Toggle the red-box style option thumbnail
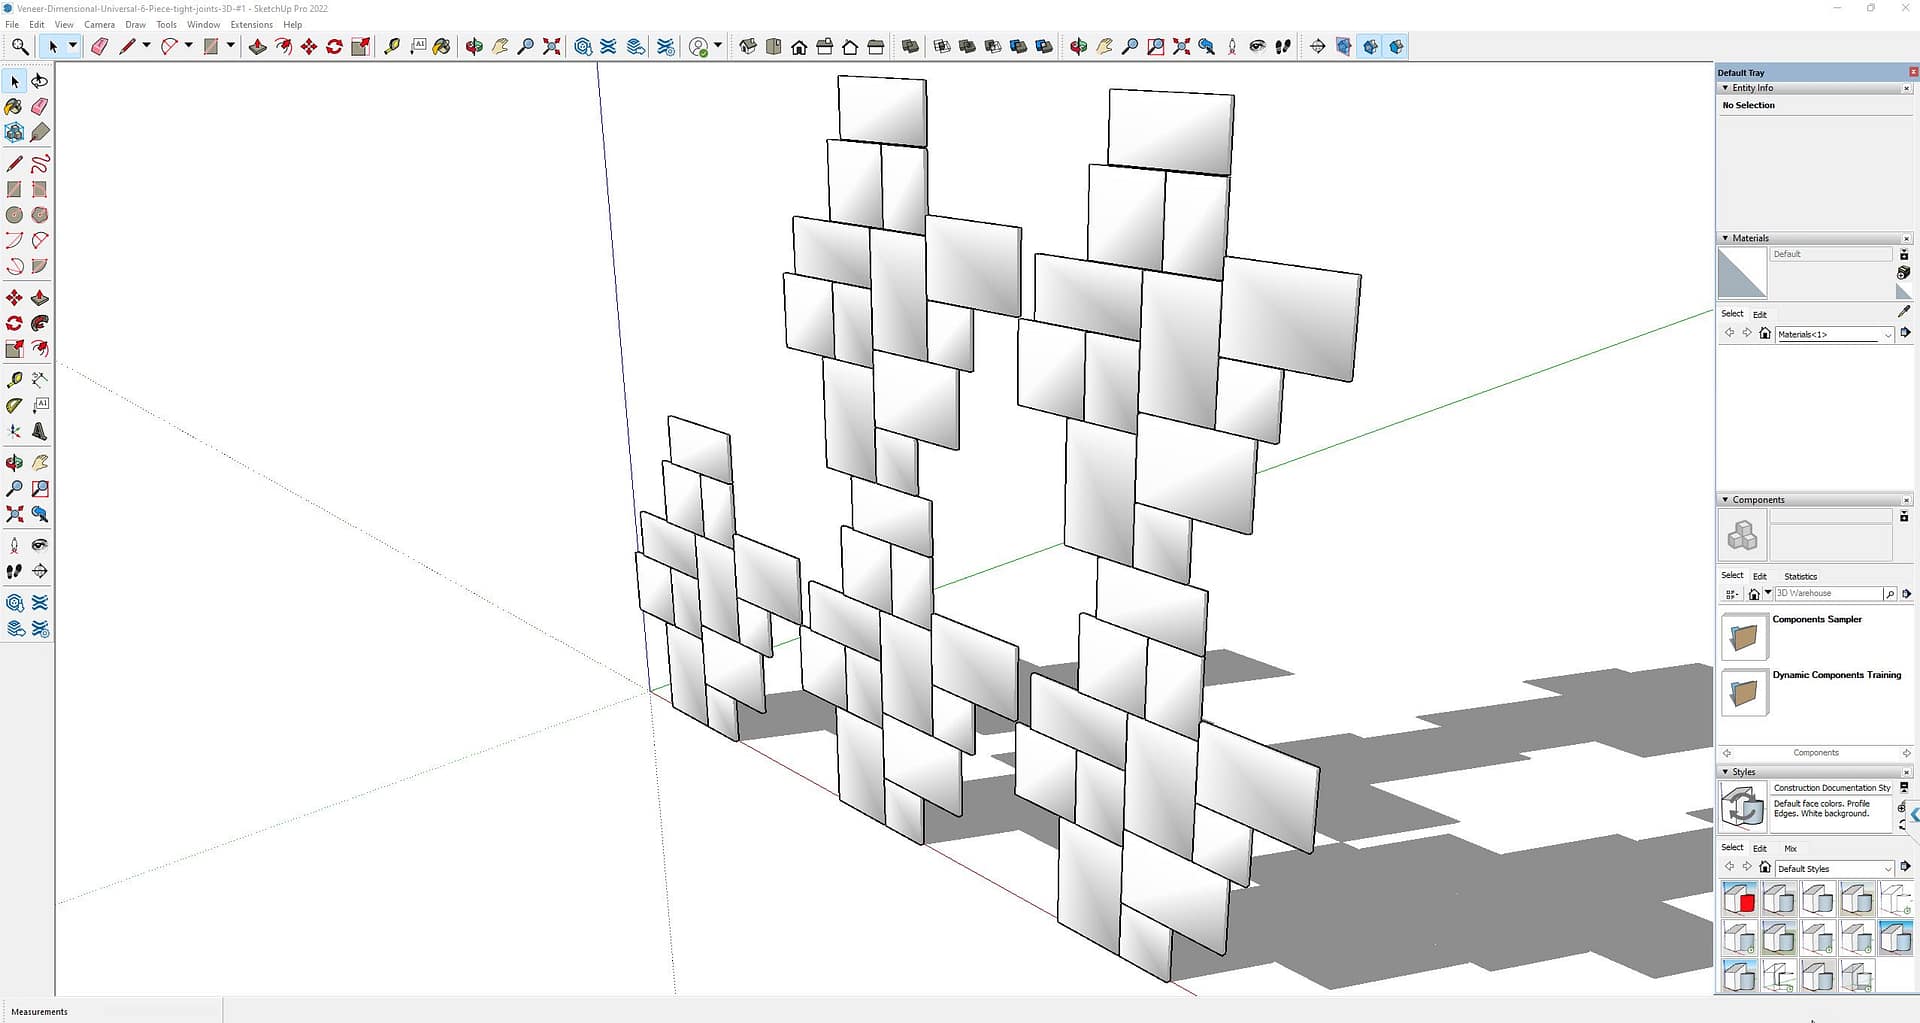 1739,899
